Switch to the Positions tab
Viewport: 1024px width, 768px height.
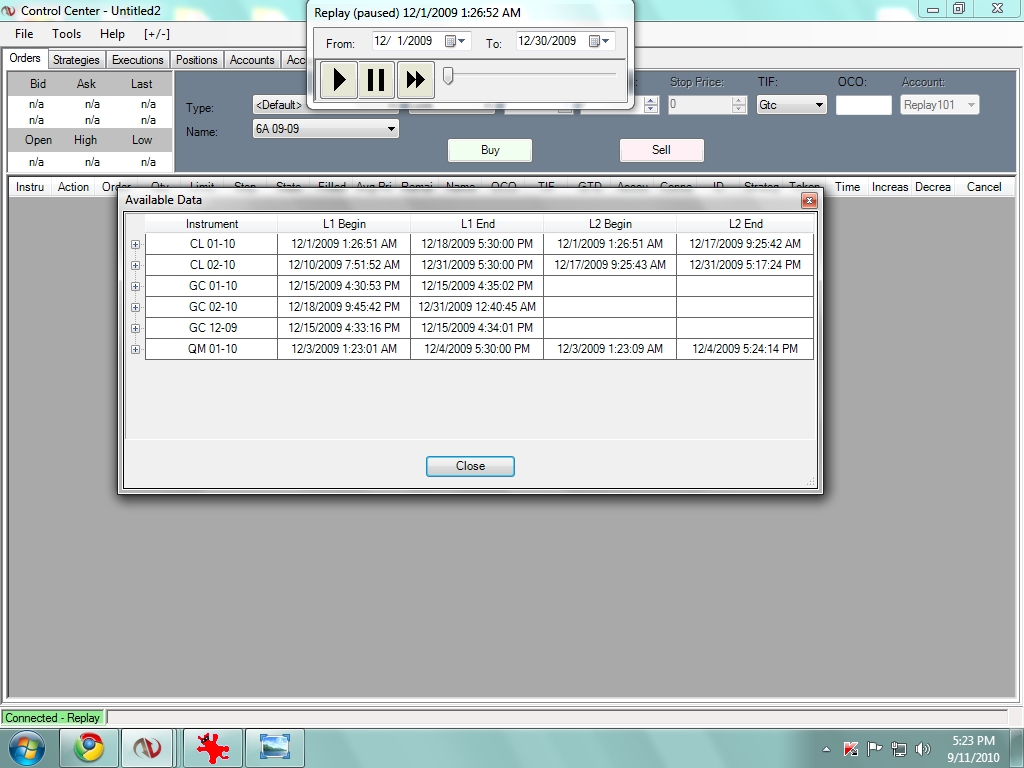tap(197, 60)
